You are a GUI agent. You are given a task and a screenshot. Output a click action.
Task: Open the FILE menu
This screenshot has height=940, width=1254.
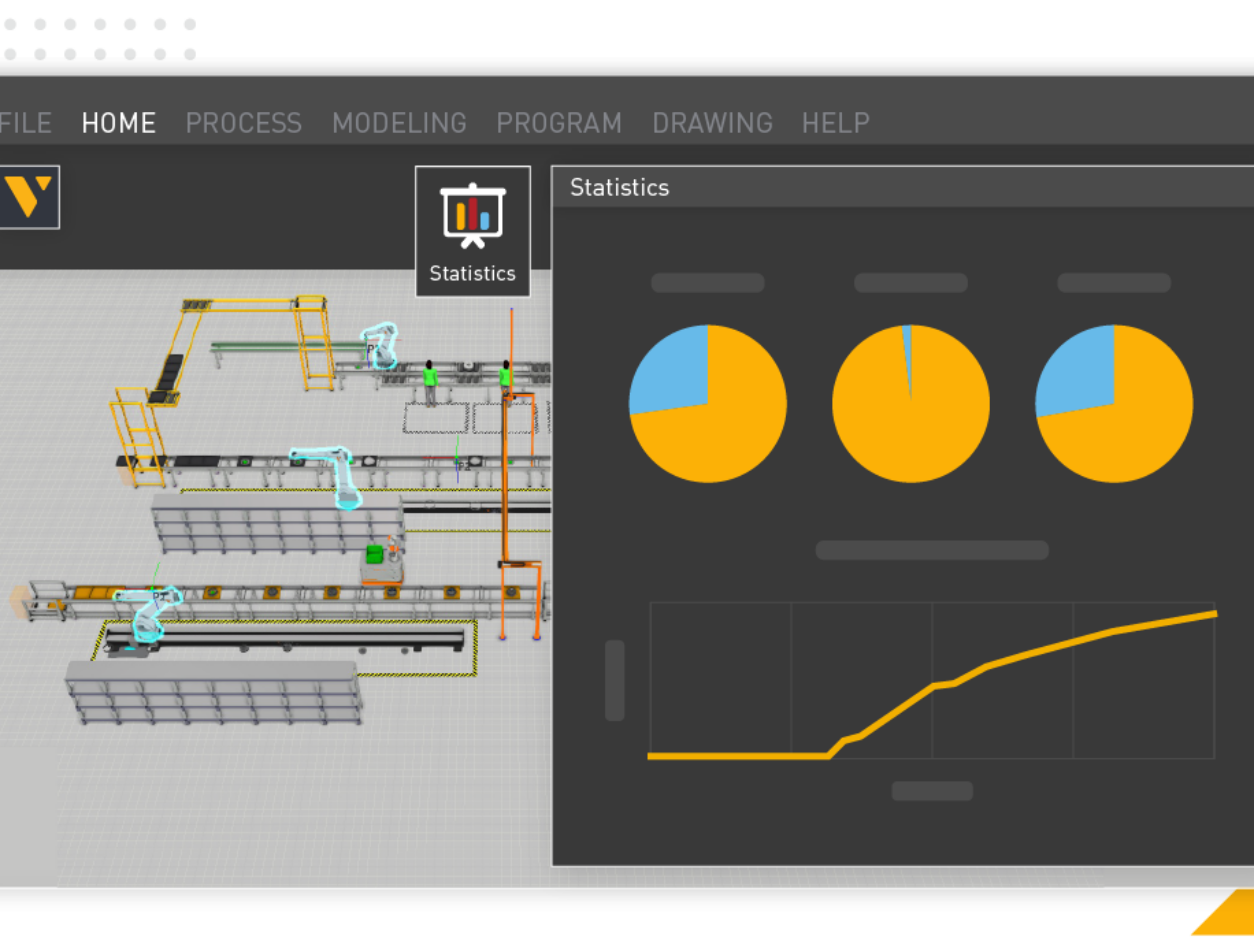(x=24, y=123)
